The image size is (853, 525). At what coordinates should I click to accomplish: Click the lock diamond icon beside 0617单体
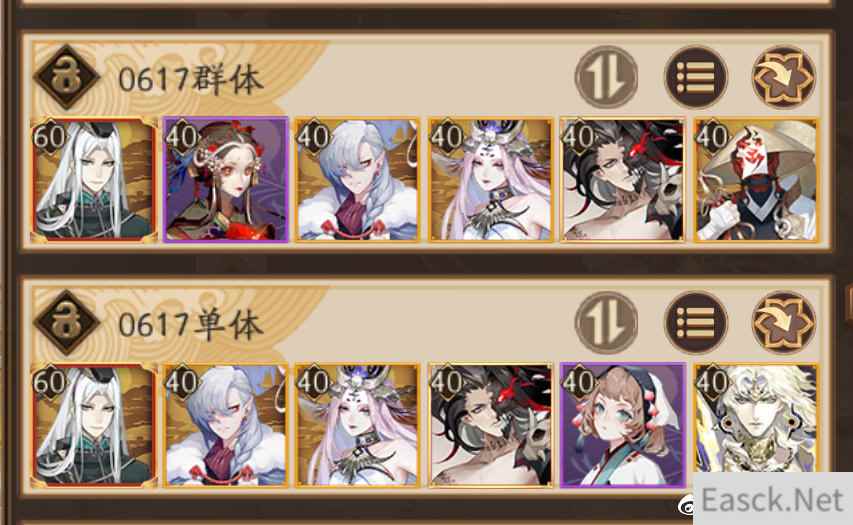tap(67, 323)
